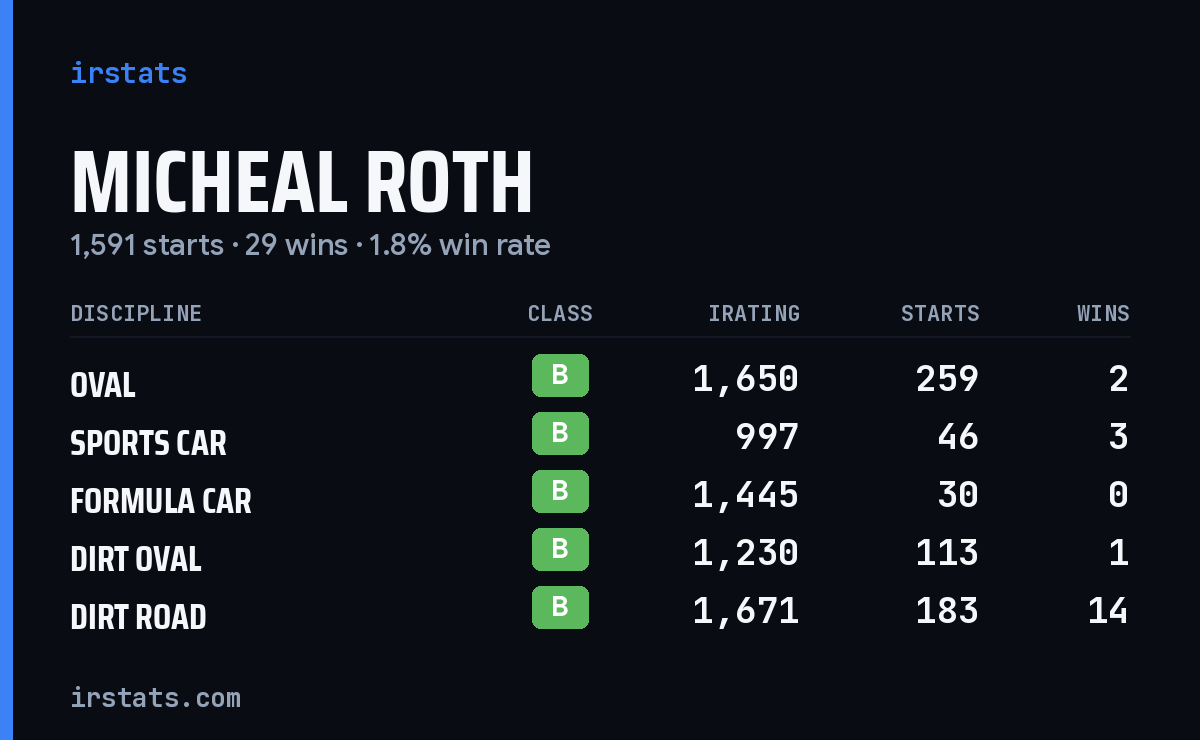1200x740 pixels.
Task: Select the SPORTS CAR discipline row
Action: point(600,437)
